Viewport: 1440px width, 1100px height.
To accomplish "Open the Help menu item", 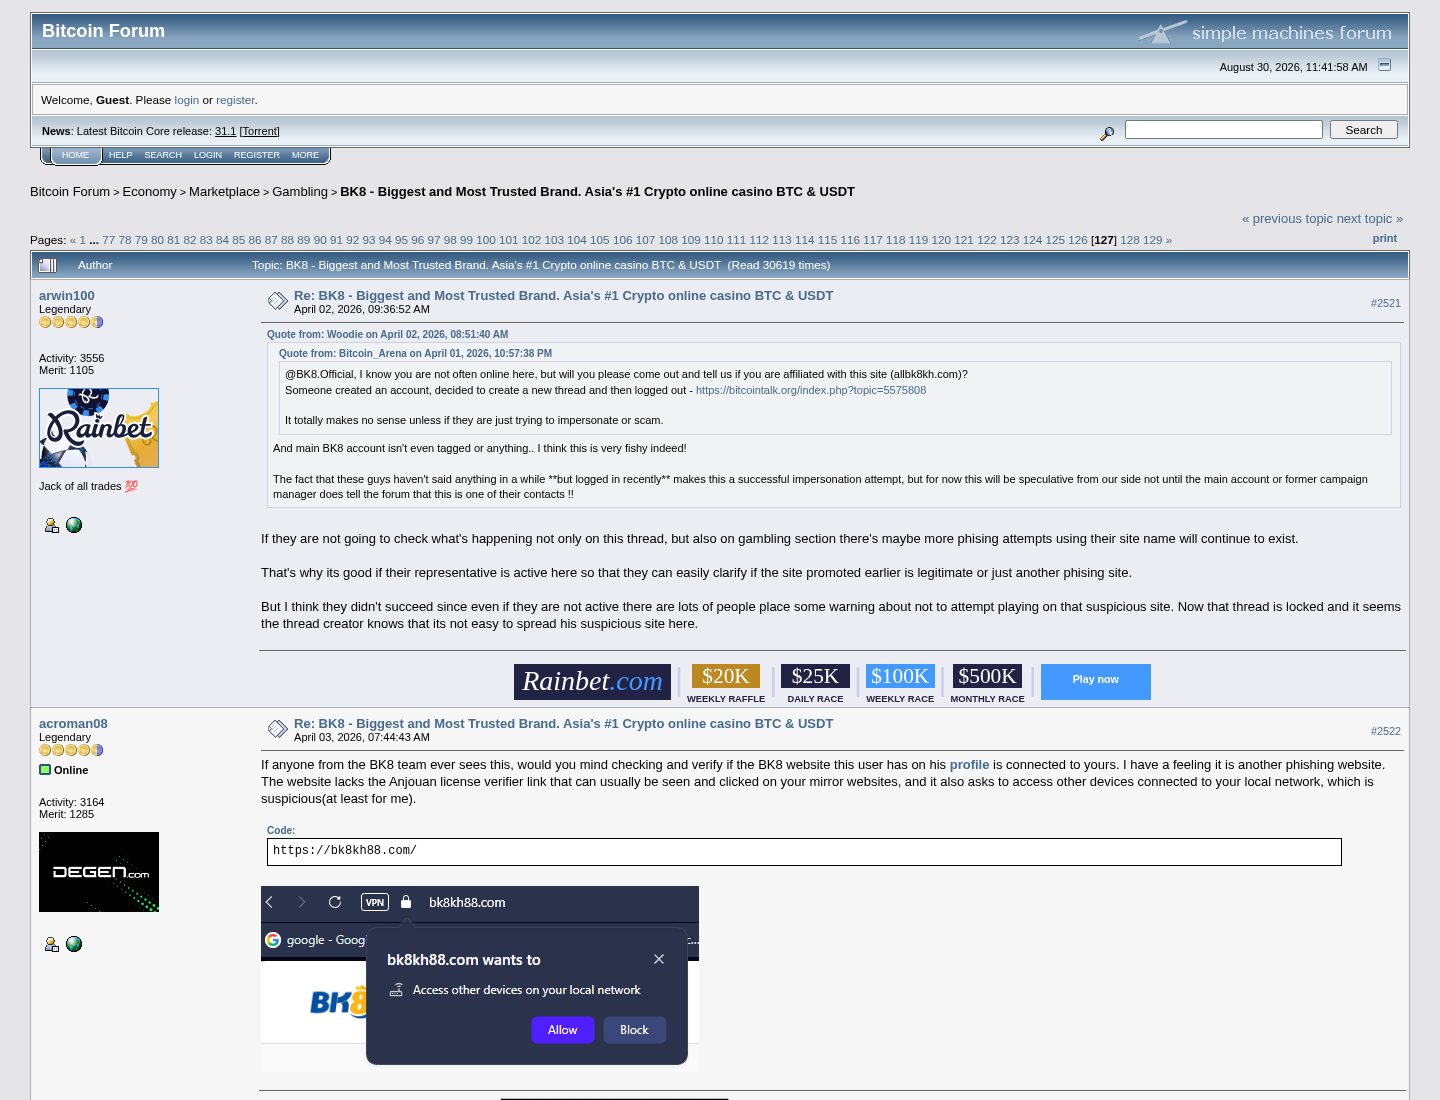I will [x=121, y=155].
